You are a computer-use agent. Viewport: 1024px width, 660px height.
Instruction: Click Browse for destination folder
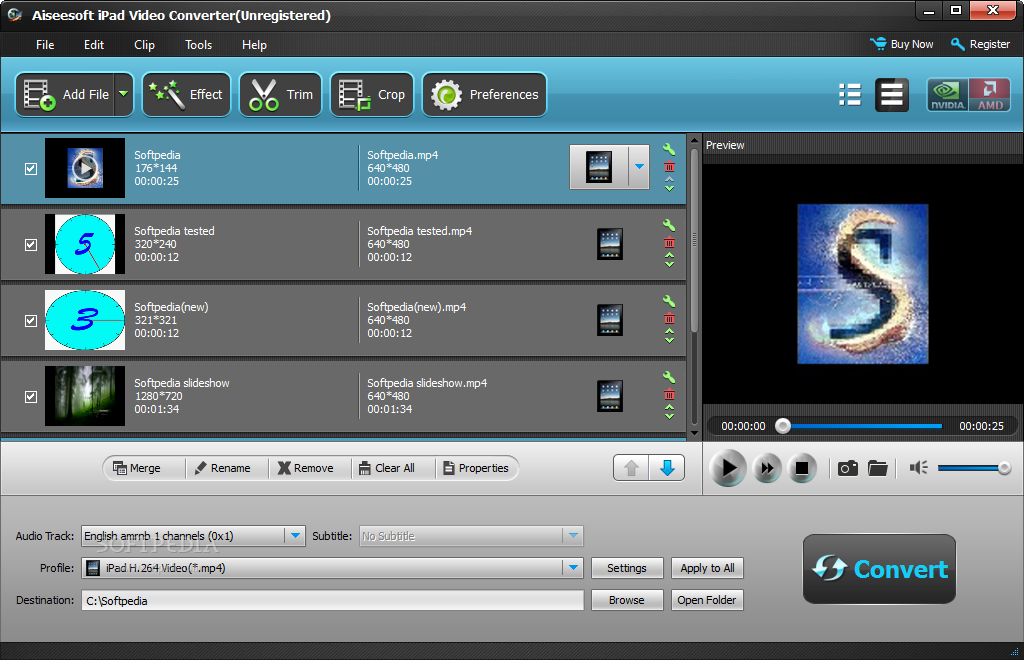[x=627, y=600]
